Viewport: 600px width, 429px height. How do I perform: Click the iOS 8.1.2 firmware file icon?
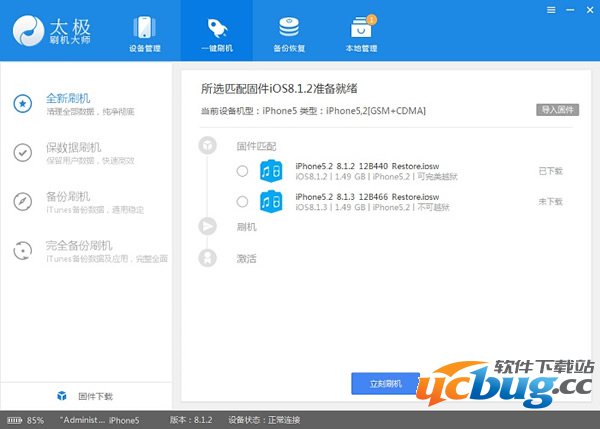(x=271, y=171)
